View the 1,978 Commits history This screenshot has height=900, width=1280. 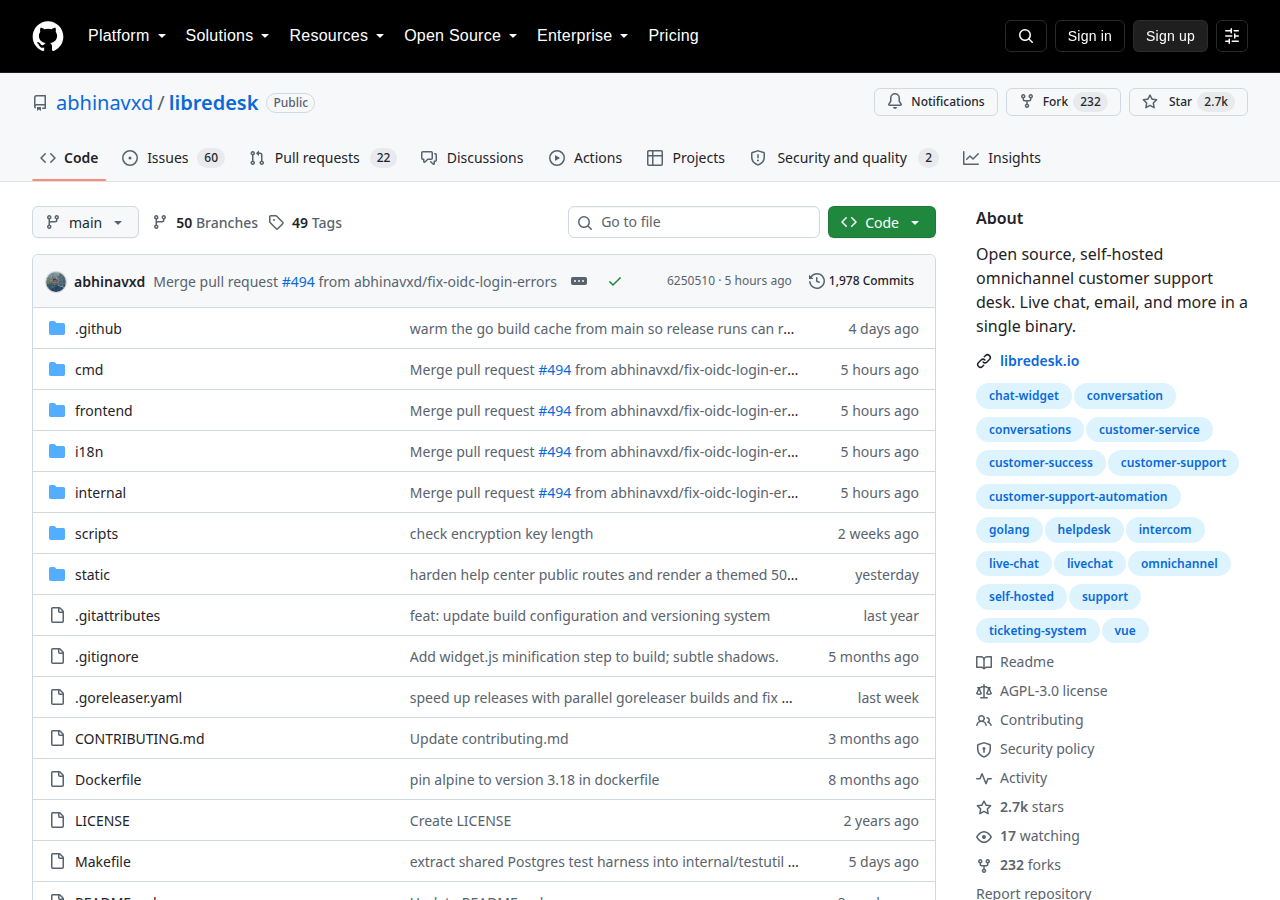pos(861,281)
